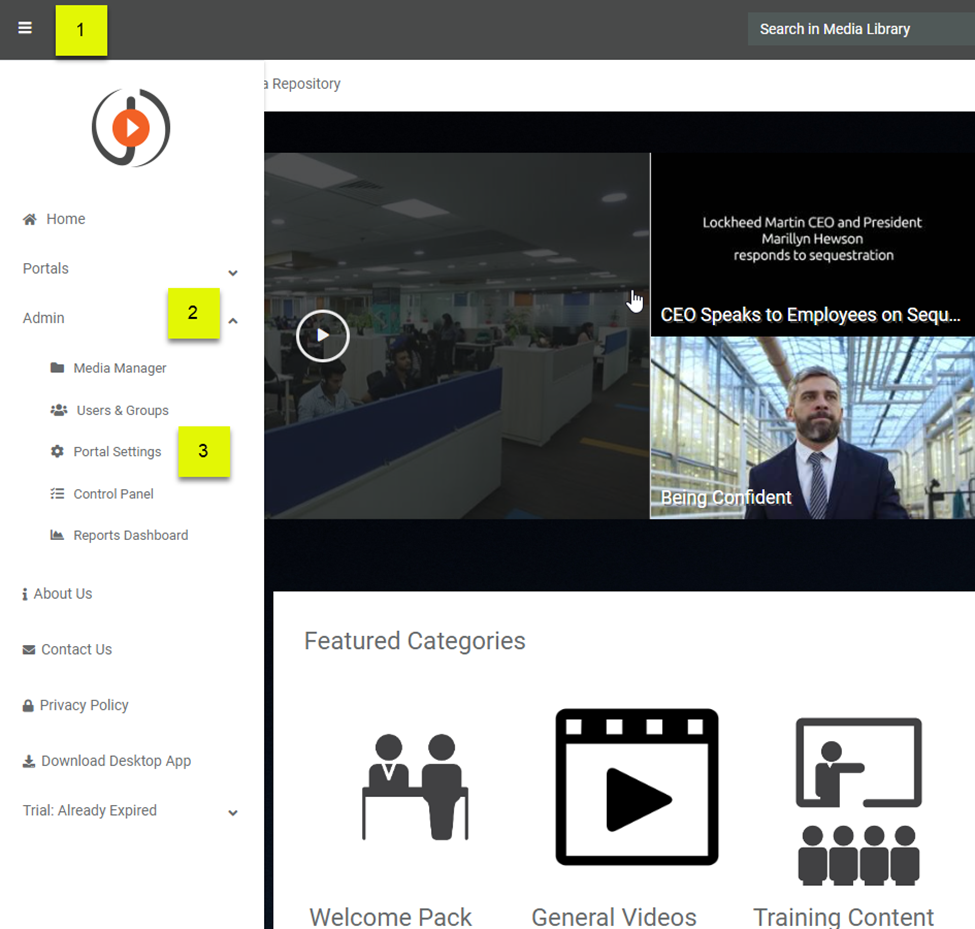Open the About Us link
Image resolution: width=975 pixels, height=929 pixels.
62,594
